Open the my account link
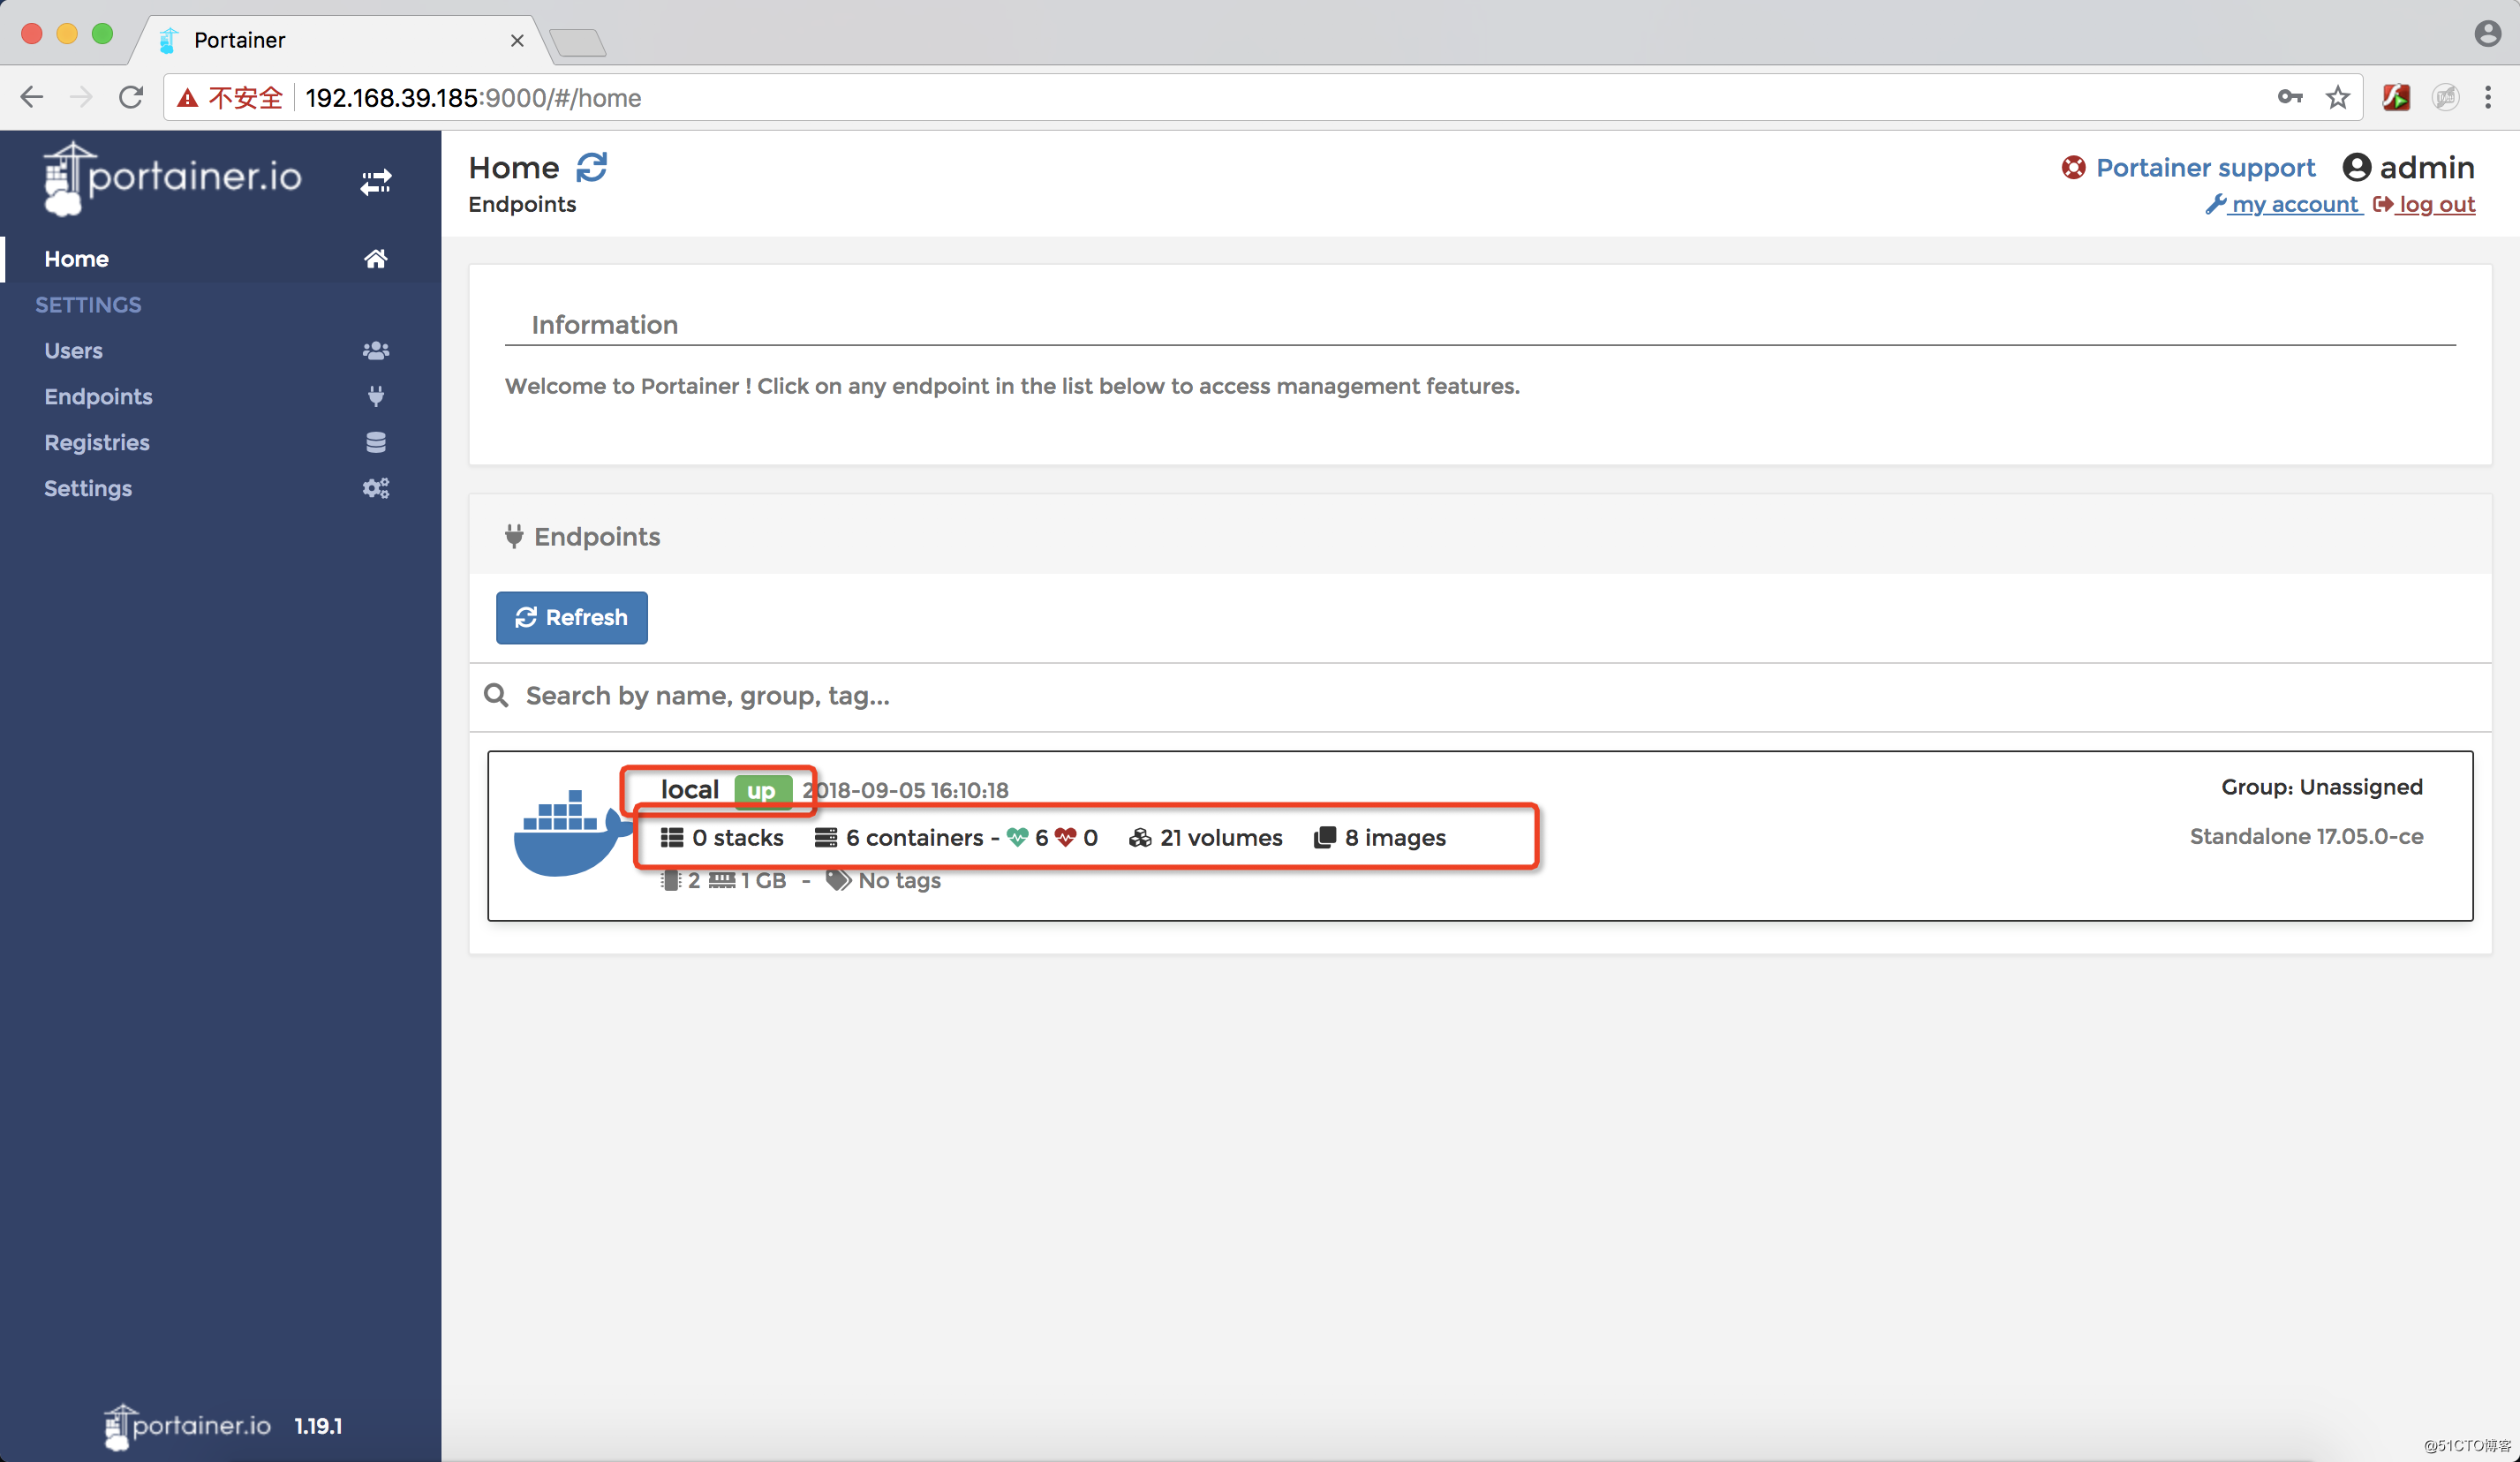The width and height of the screenshot is (2520, 1462). tap(2283, 205)
